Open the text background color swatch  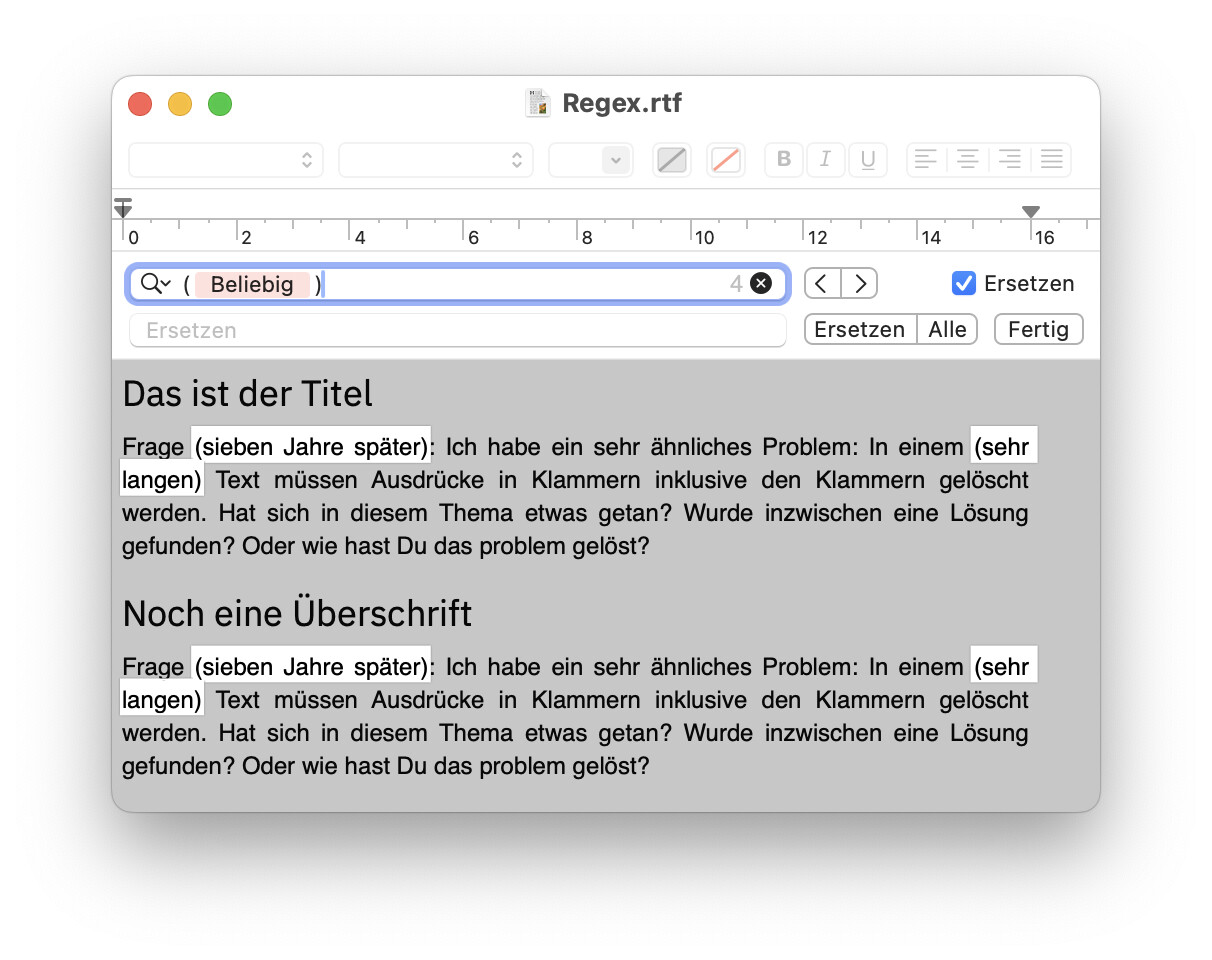pyautogui.click(x=726, y=160)
